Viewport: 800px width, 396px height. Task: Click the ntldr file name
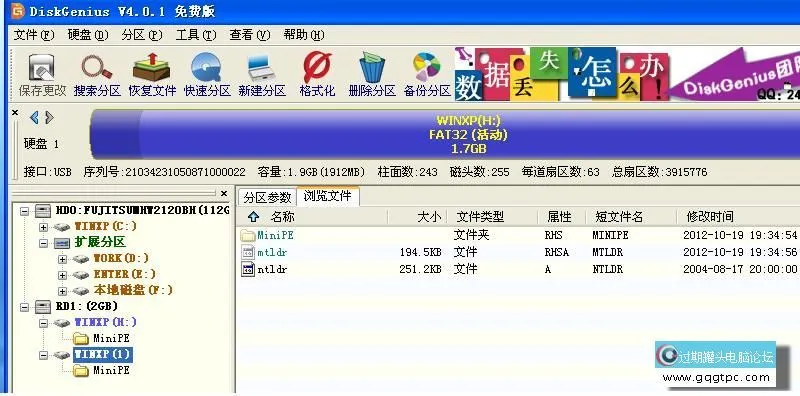click(x=272, y=269)
